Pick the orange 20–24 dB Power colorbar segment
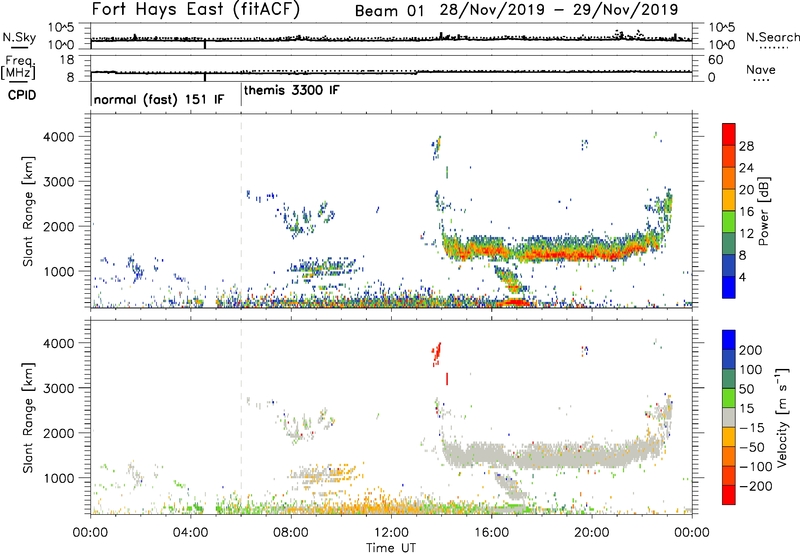The height and width of the screenshot is (554, 800). [x=729, y=178]
